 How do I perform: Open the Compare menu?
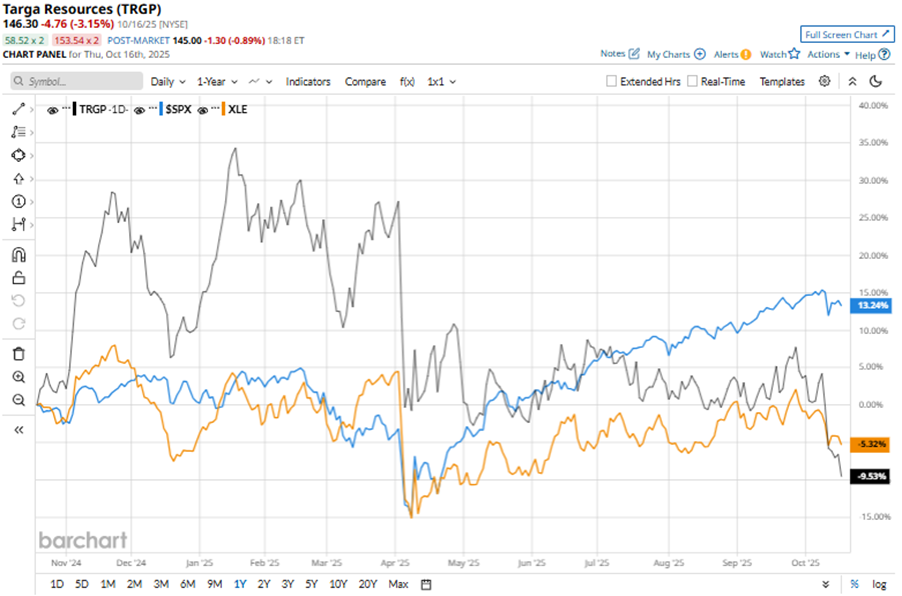(365, 82)
